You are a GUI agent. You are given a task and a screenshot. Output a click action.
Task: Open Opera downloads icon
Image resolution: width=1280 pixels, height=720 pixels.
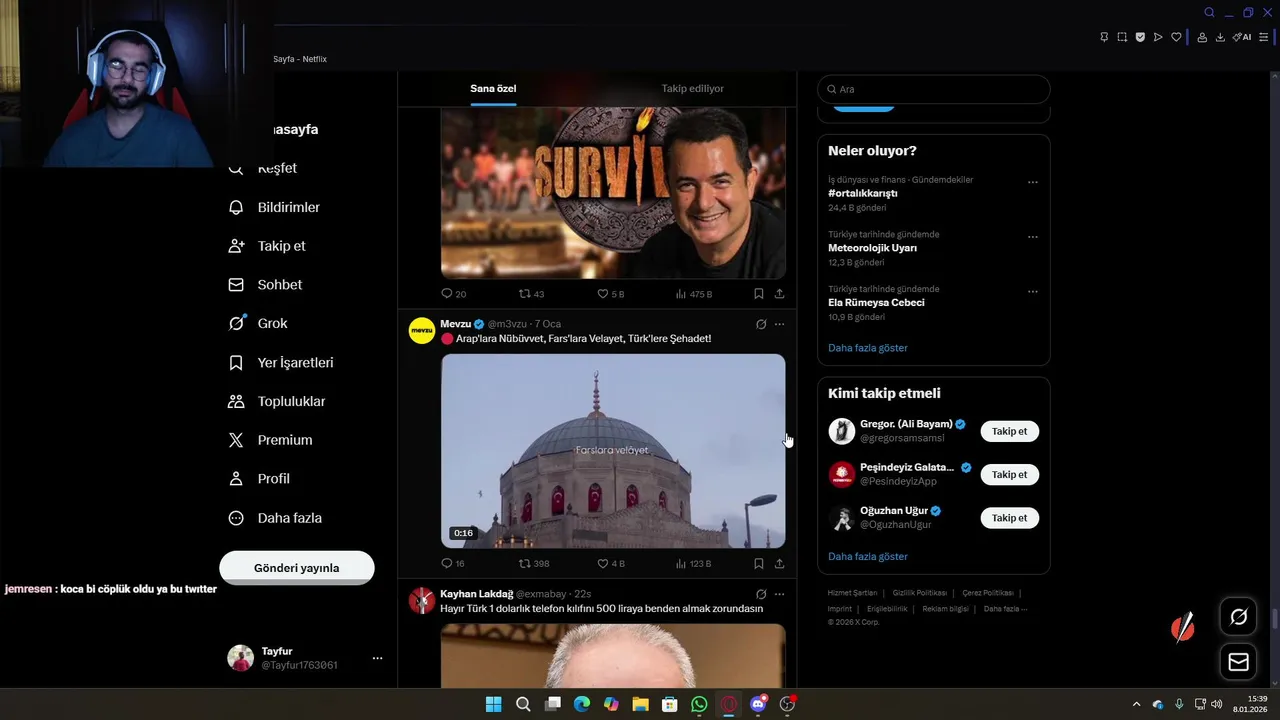[1220, 37]
